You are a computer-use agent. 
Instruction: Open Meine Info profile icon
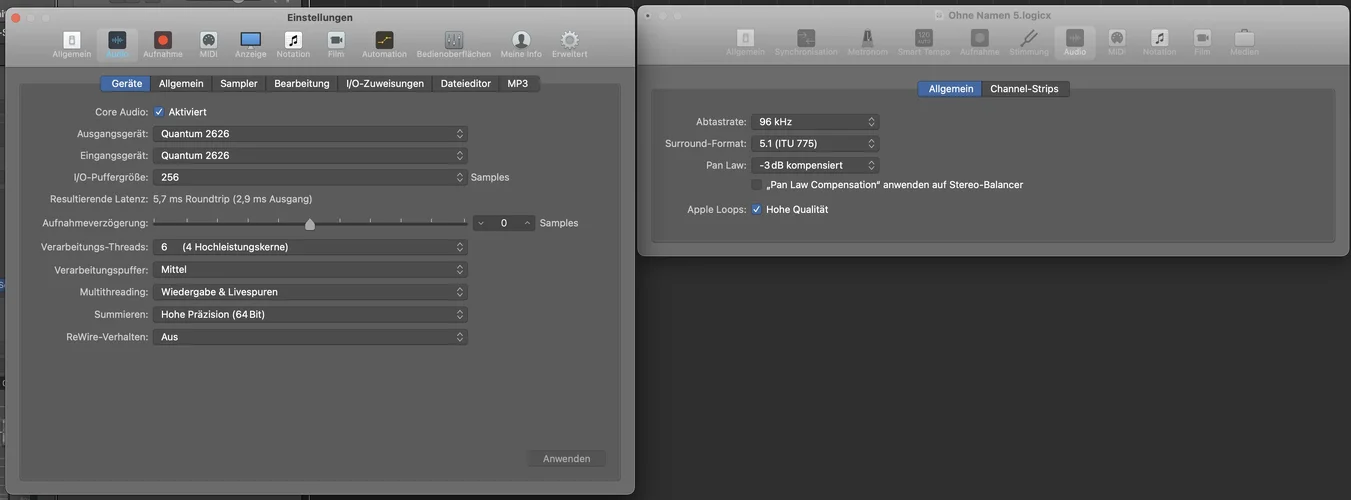click(x=521, y=44)
